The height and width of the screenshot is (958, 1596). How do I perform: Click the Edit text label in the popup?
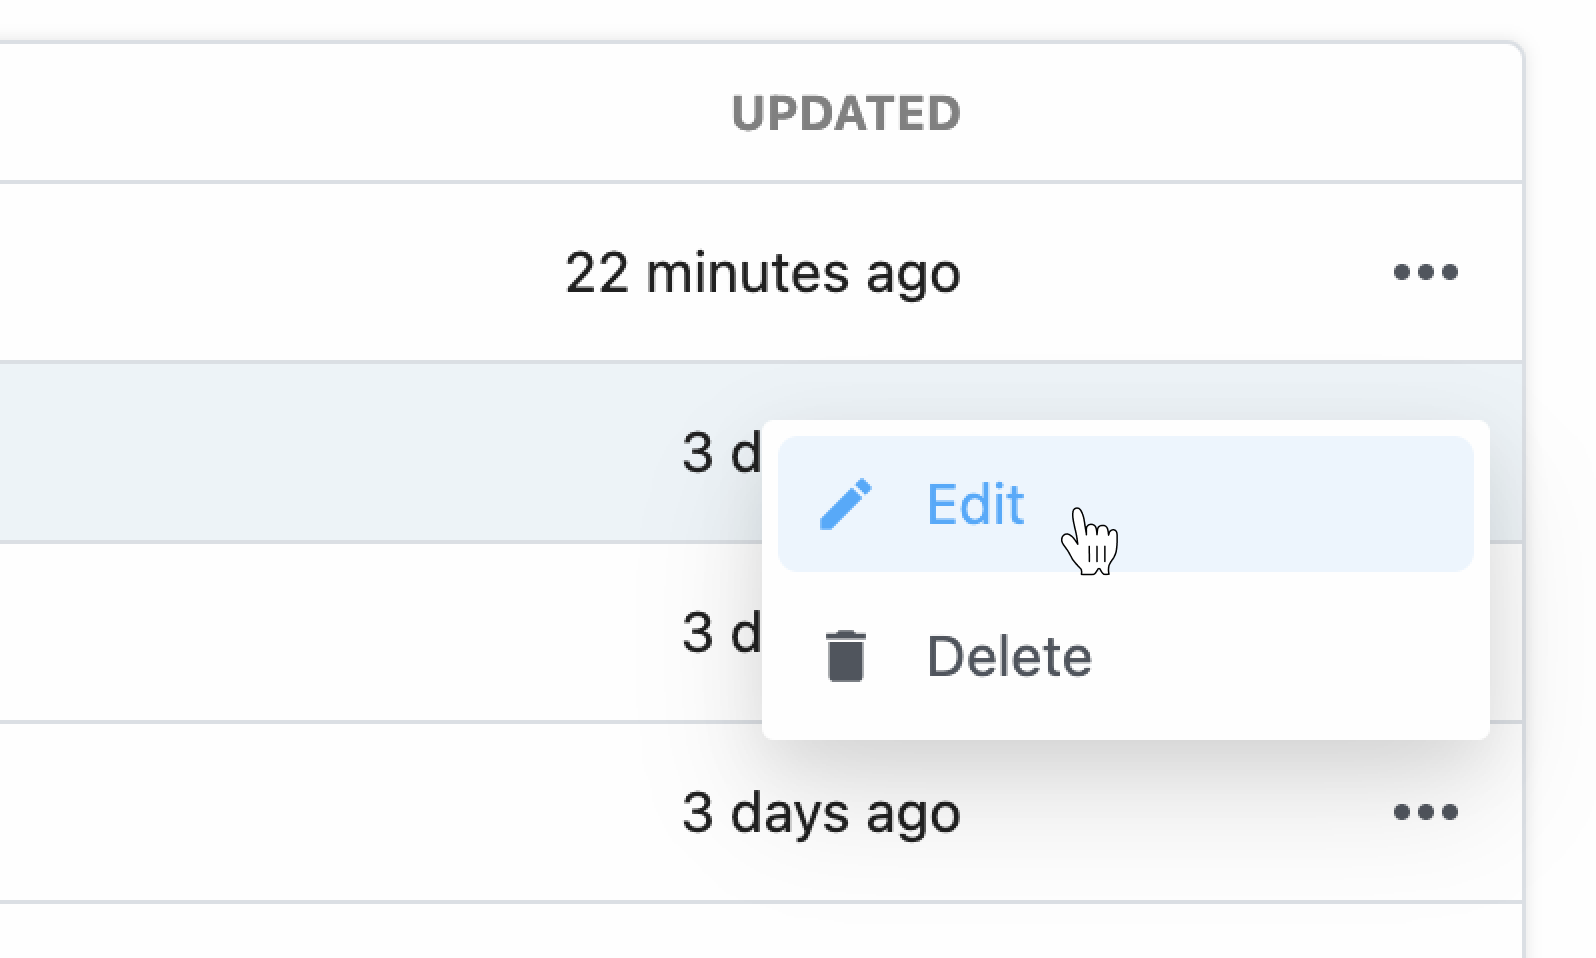[x=975, y=504]
